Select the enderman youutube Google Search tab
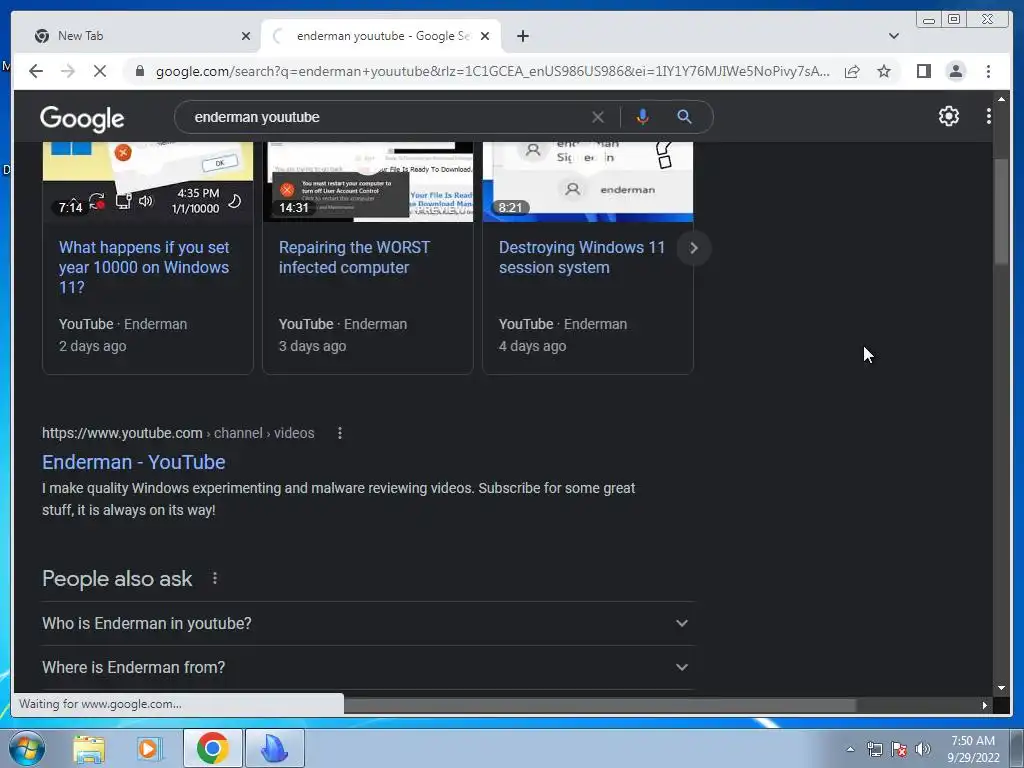Image resolution: width=1024 pixels, height=768 pixels. (x=381, y=36)
